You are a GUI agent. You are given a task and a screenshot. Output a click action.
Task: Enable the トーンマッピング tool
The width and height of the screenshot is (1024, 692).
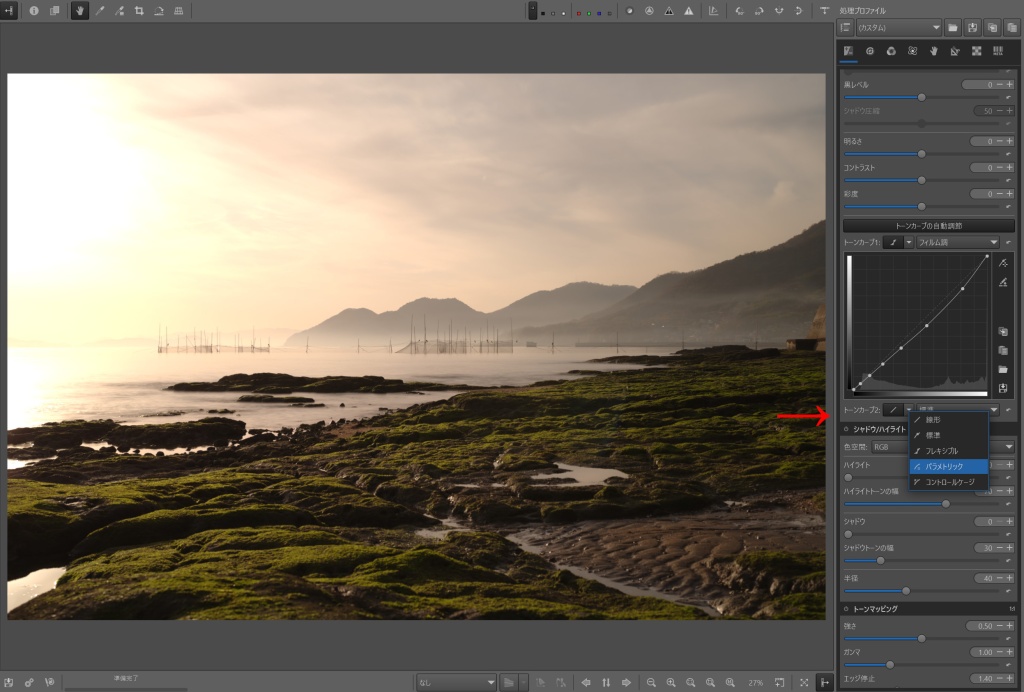846,609
